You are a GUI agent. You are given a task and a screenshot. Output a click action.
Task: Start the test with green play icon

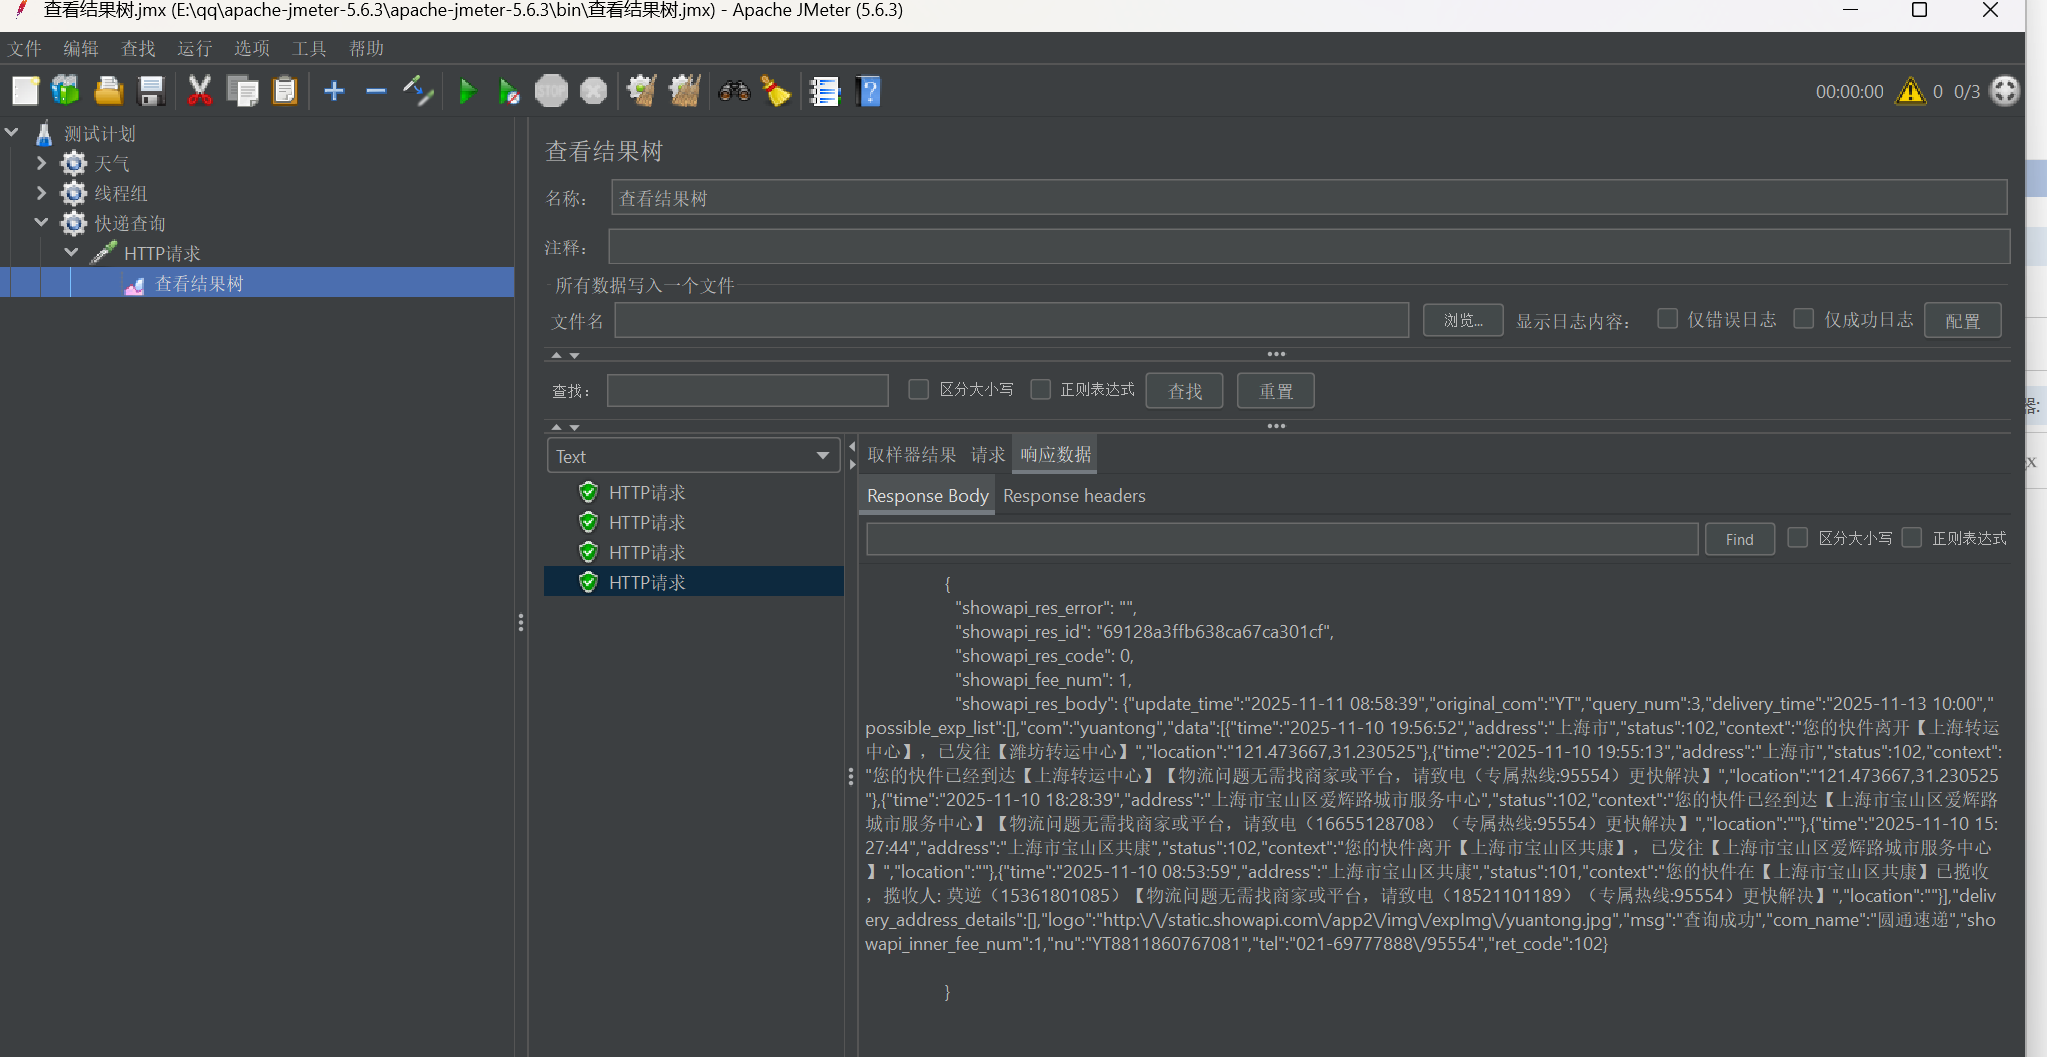[467, 91]
